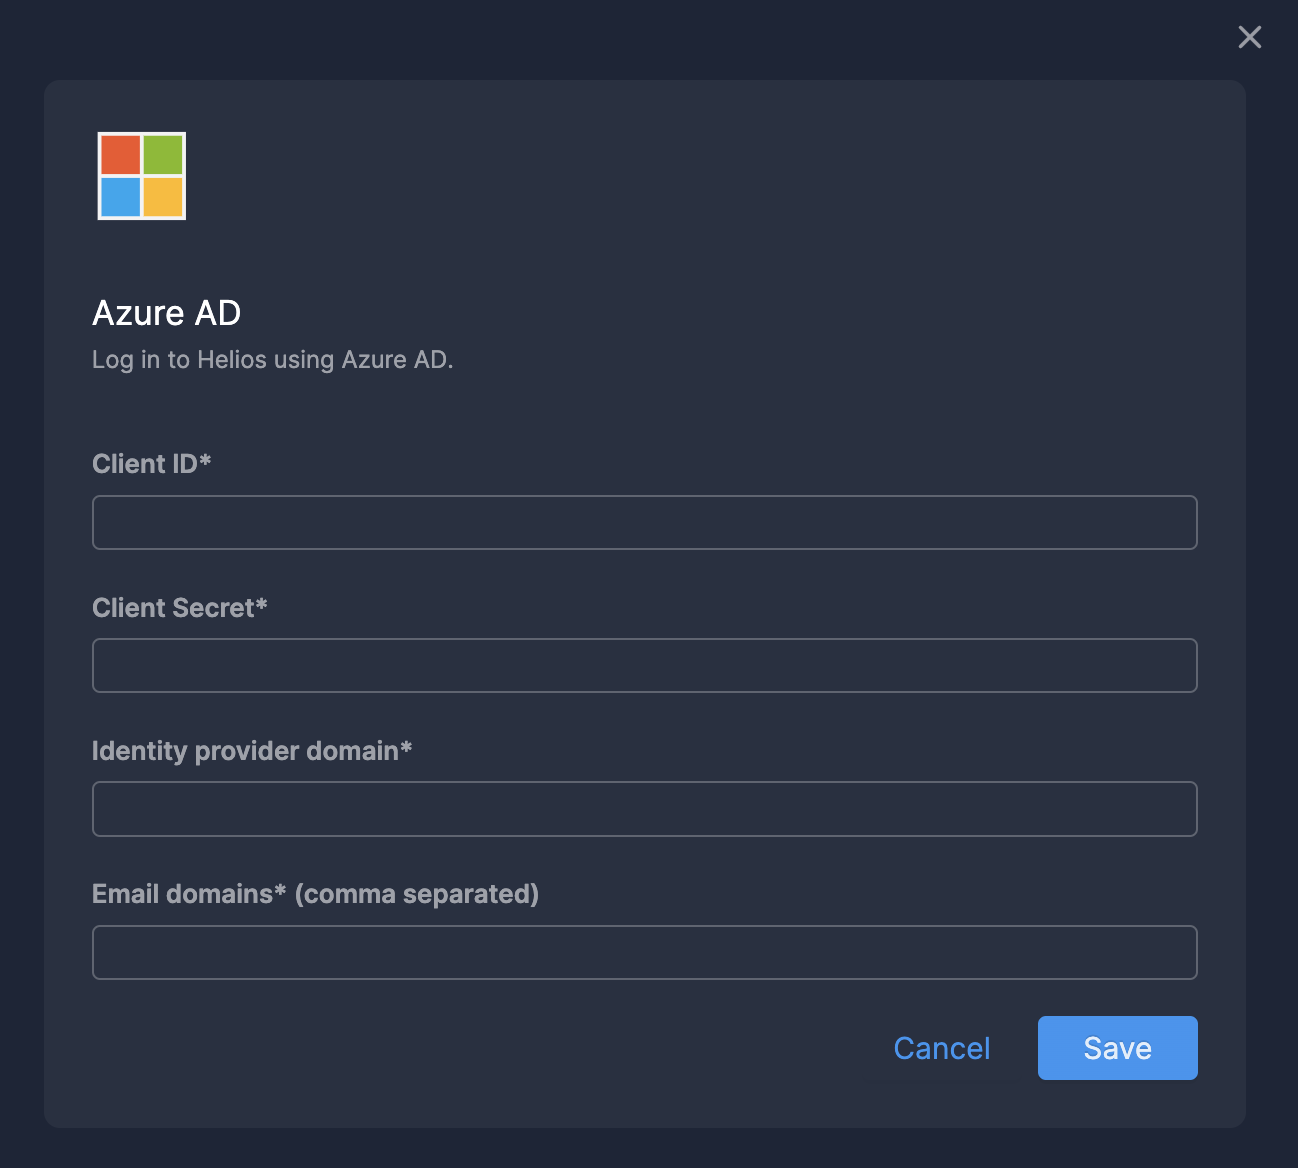1298x1168 pixels.
Task: Click the Azure AD heading text
Action: [167, 313]
